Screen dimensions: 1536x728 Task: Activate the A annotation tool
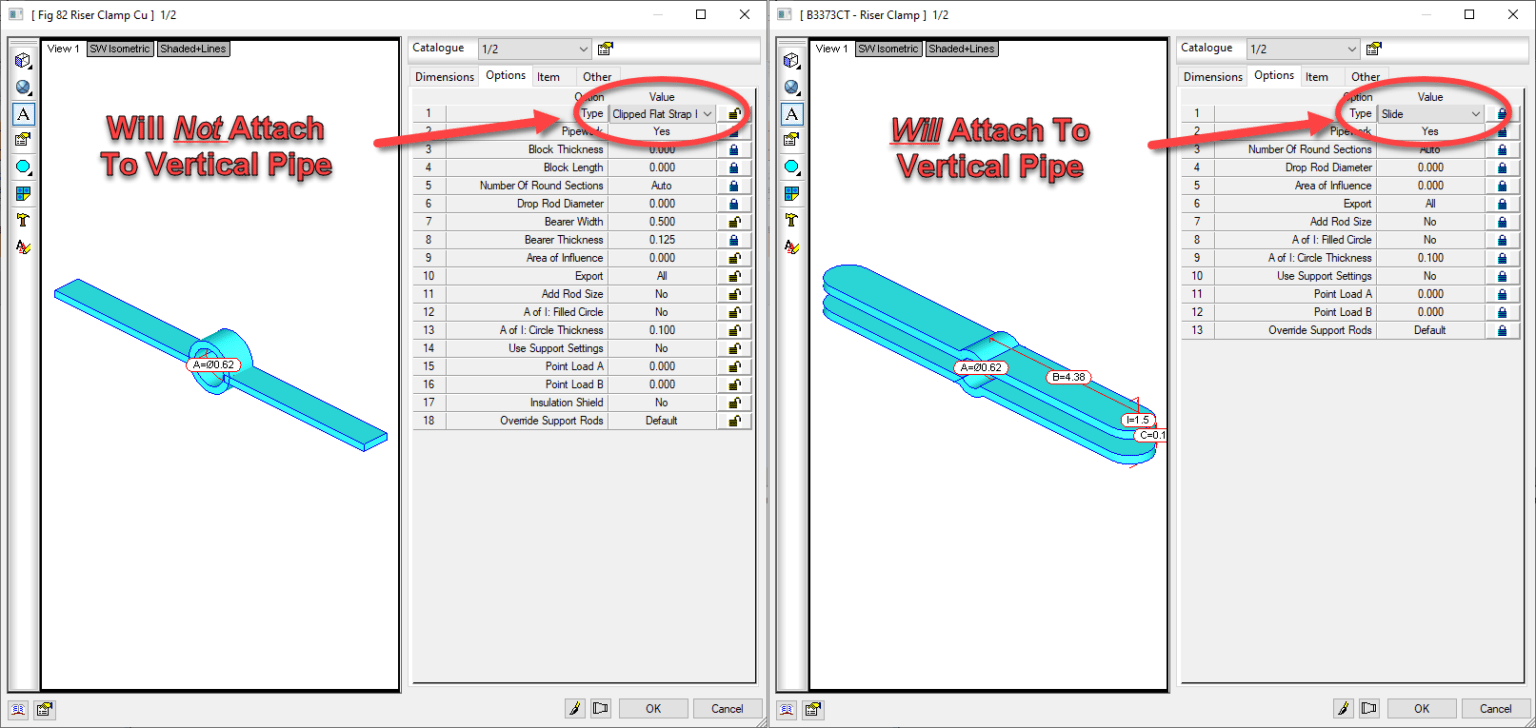tap(22, 114)
